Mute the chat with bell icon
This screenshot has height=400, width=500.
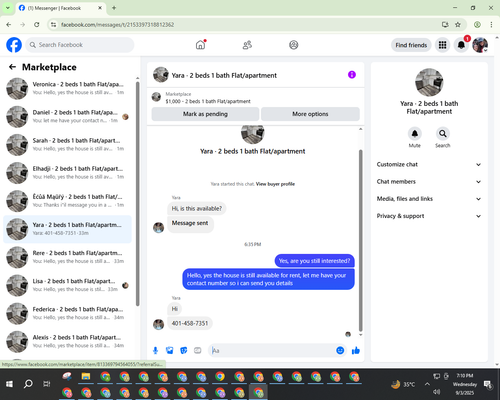(x=415, y=134)
